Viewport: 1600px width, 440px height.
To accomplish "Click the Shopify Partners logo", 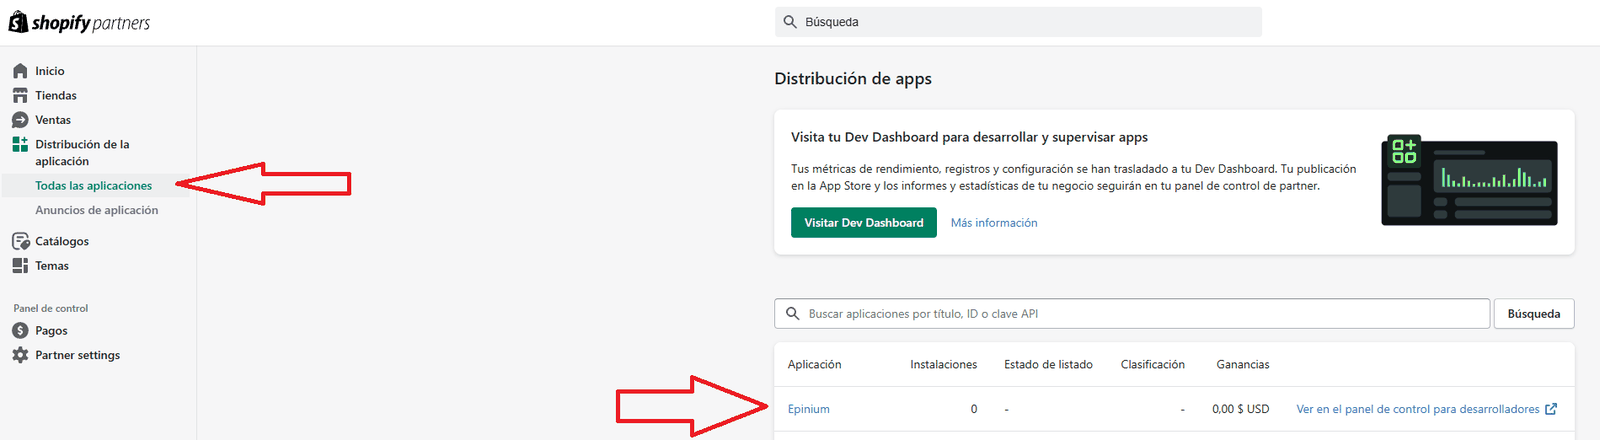I will pyautogui.click(x=79, y=22).
